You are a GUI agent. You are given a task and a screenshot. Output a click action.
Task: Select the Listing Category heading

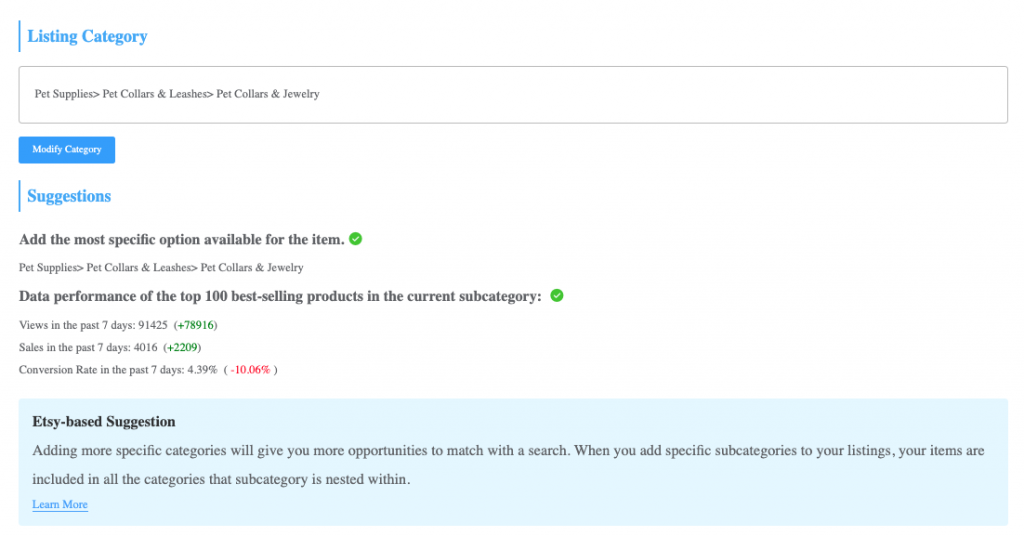[x=87, y=37]
